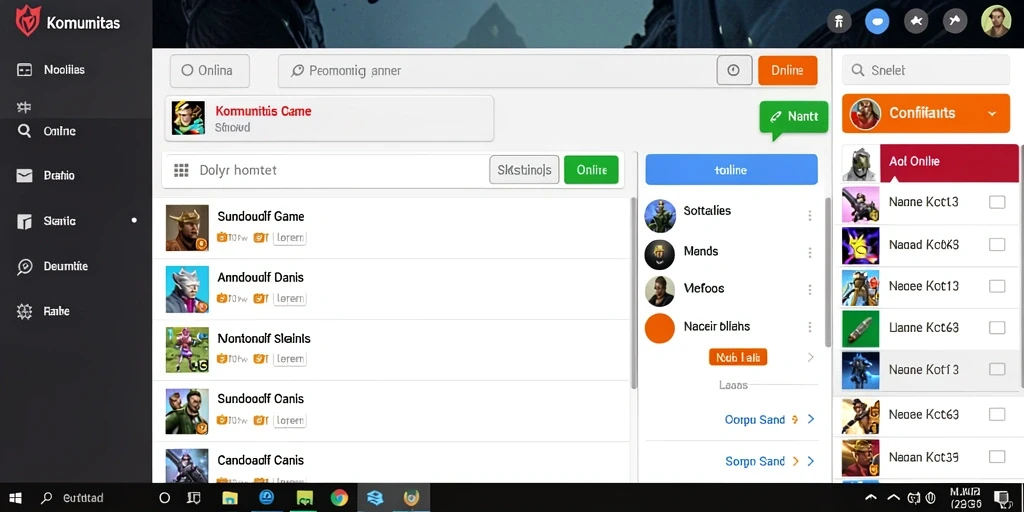The image size is (1024, 512).
Task: Open more options for Nacer bllahs
Action: 810,327
